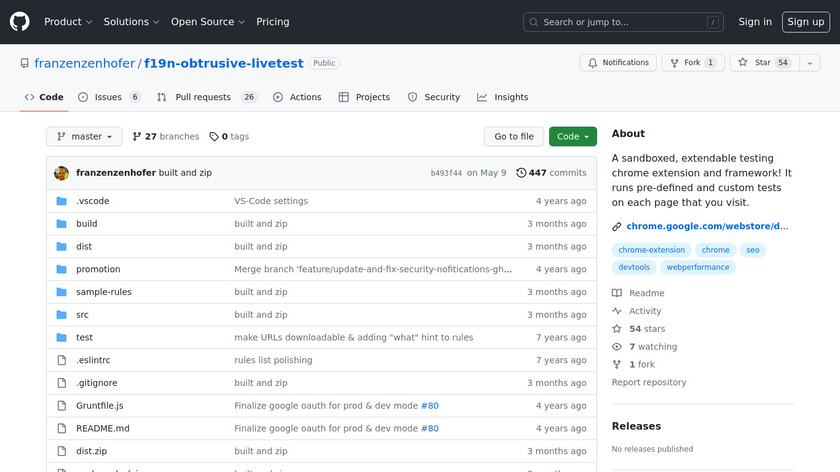Click the Readme book icon in About
This screenshot has height=472, width=840.
pyautogui.click(x=617, y=293)
